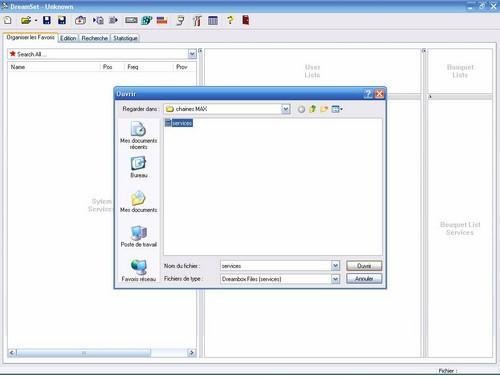Open help with the question mark icon

pyautogui.click(x=230, y=20)
